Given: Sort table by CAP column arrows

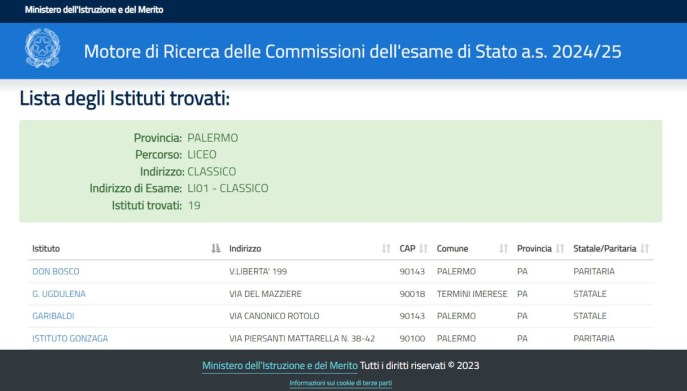Looking at the screenshot, I should coord(423,249).
